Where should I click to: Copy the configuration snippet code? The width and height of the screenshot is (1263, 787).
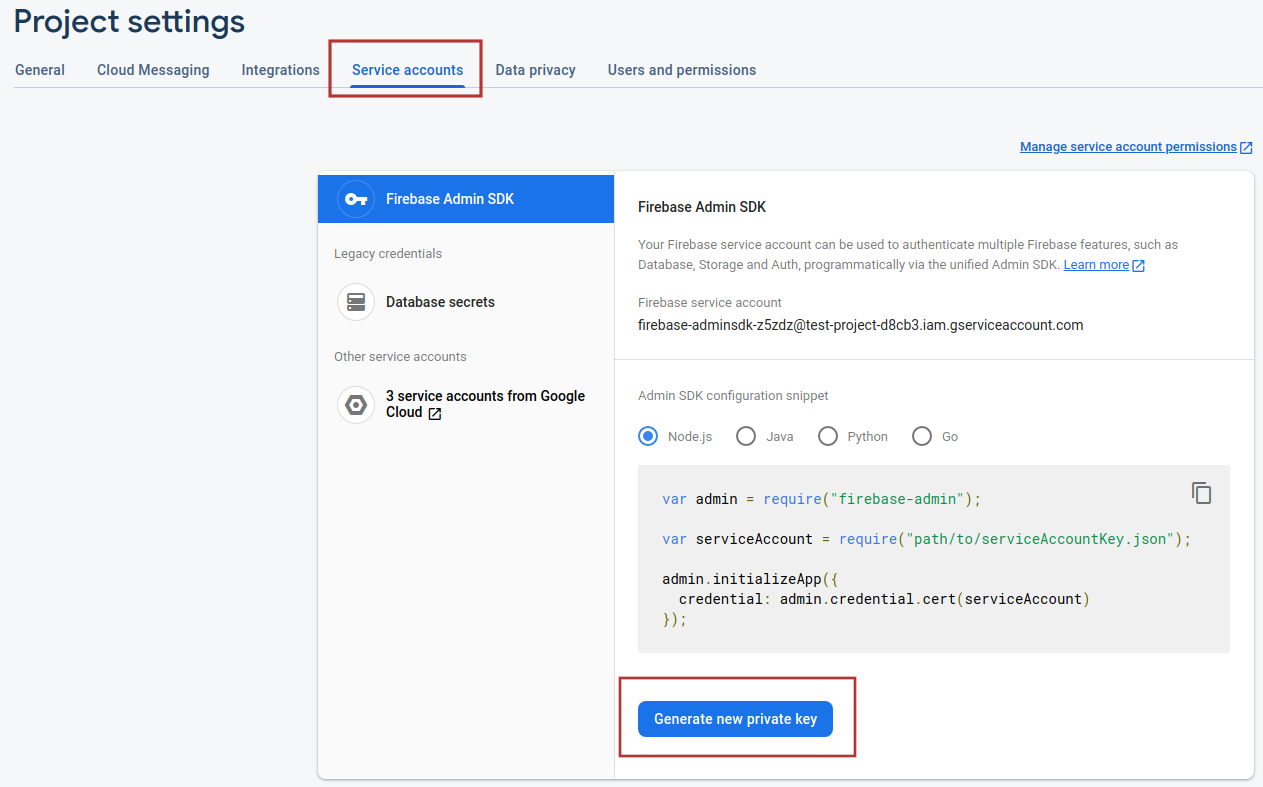[x=1202, y=493]
